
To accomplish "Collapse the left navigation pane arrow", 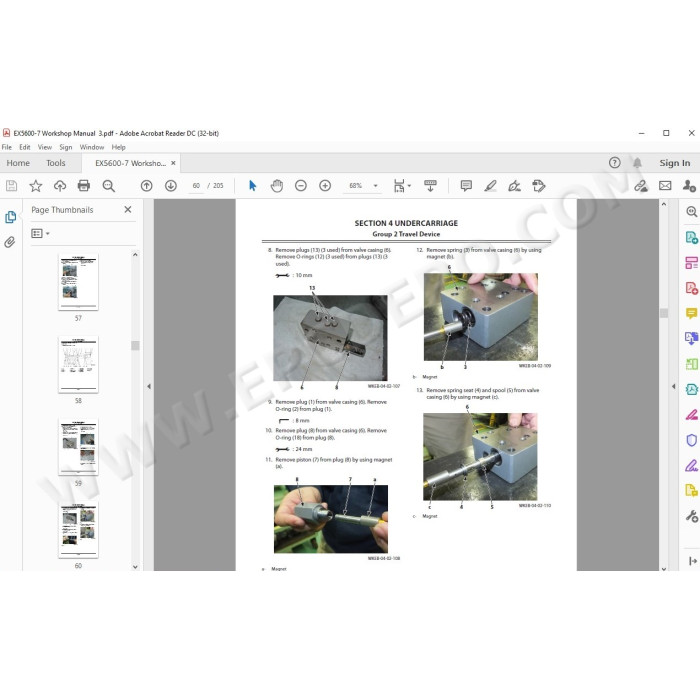I will 149,387.
